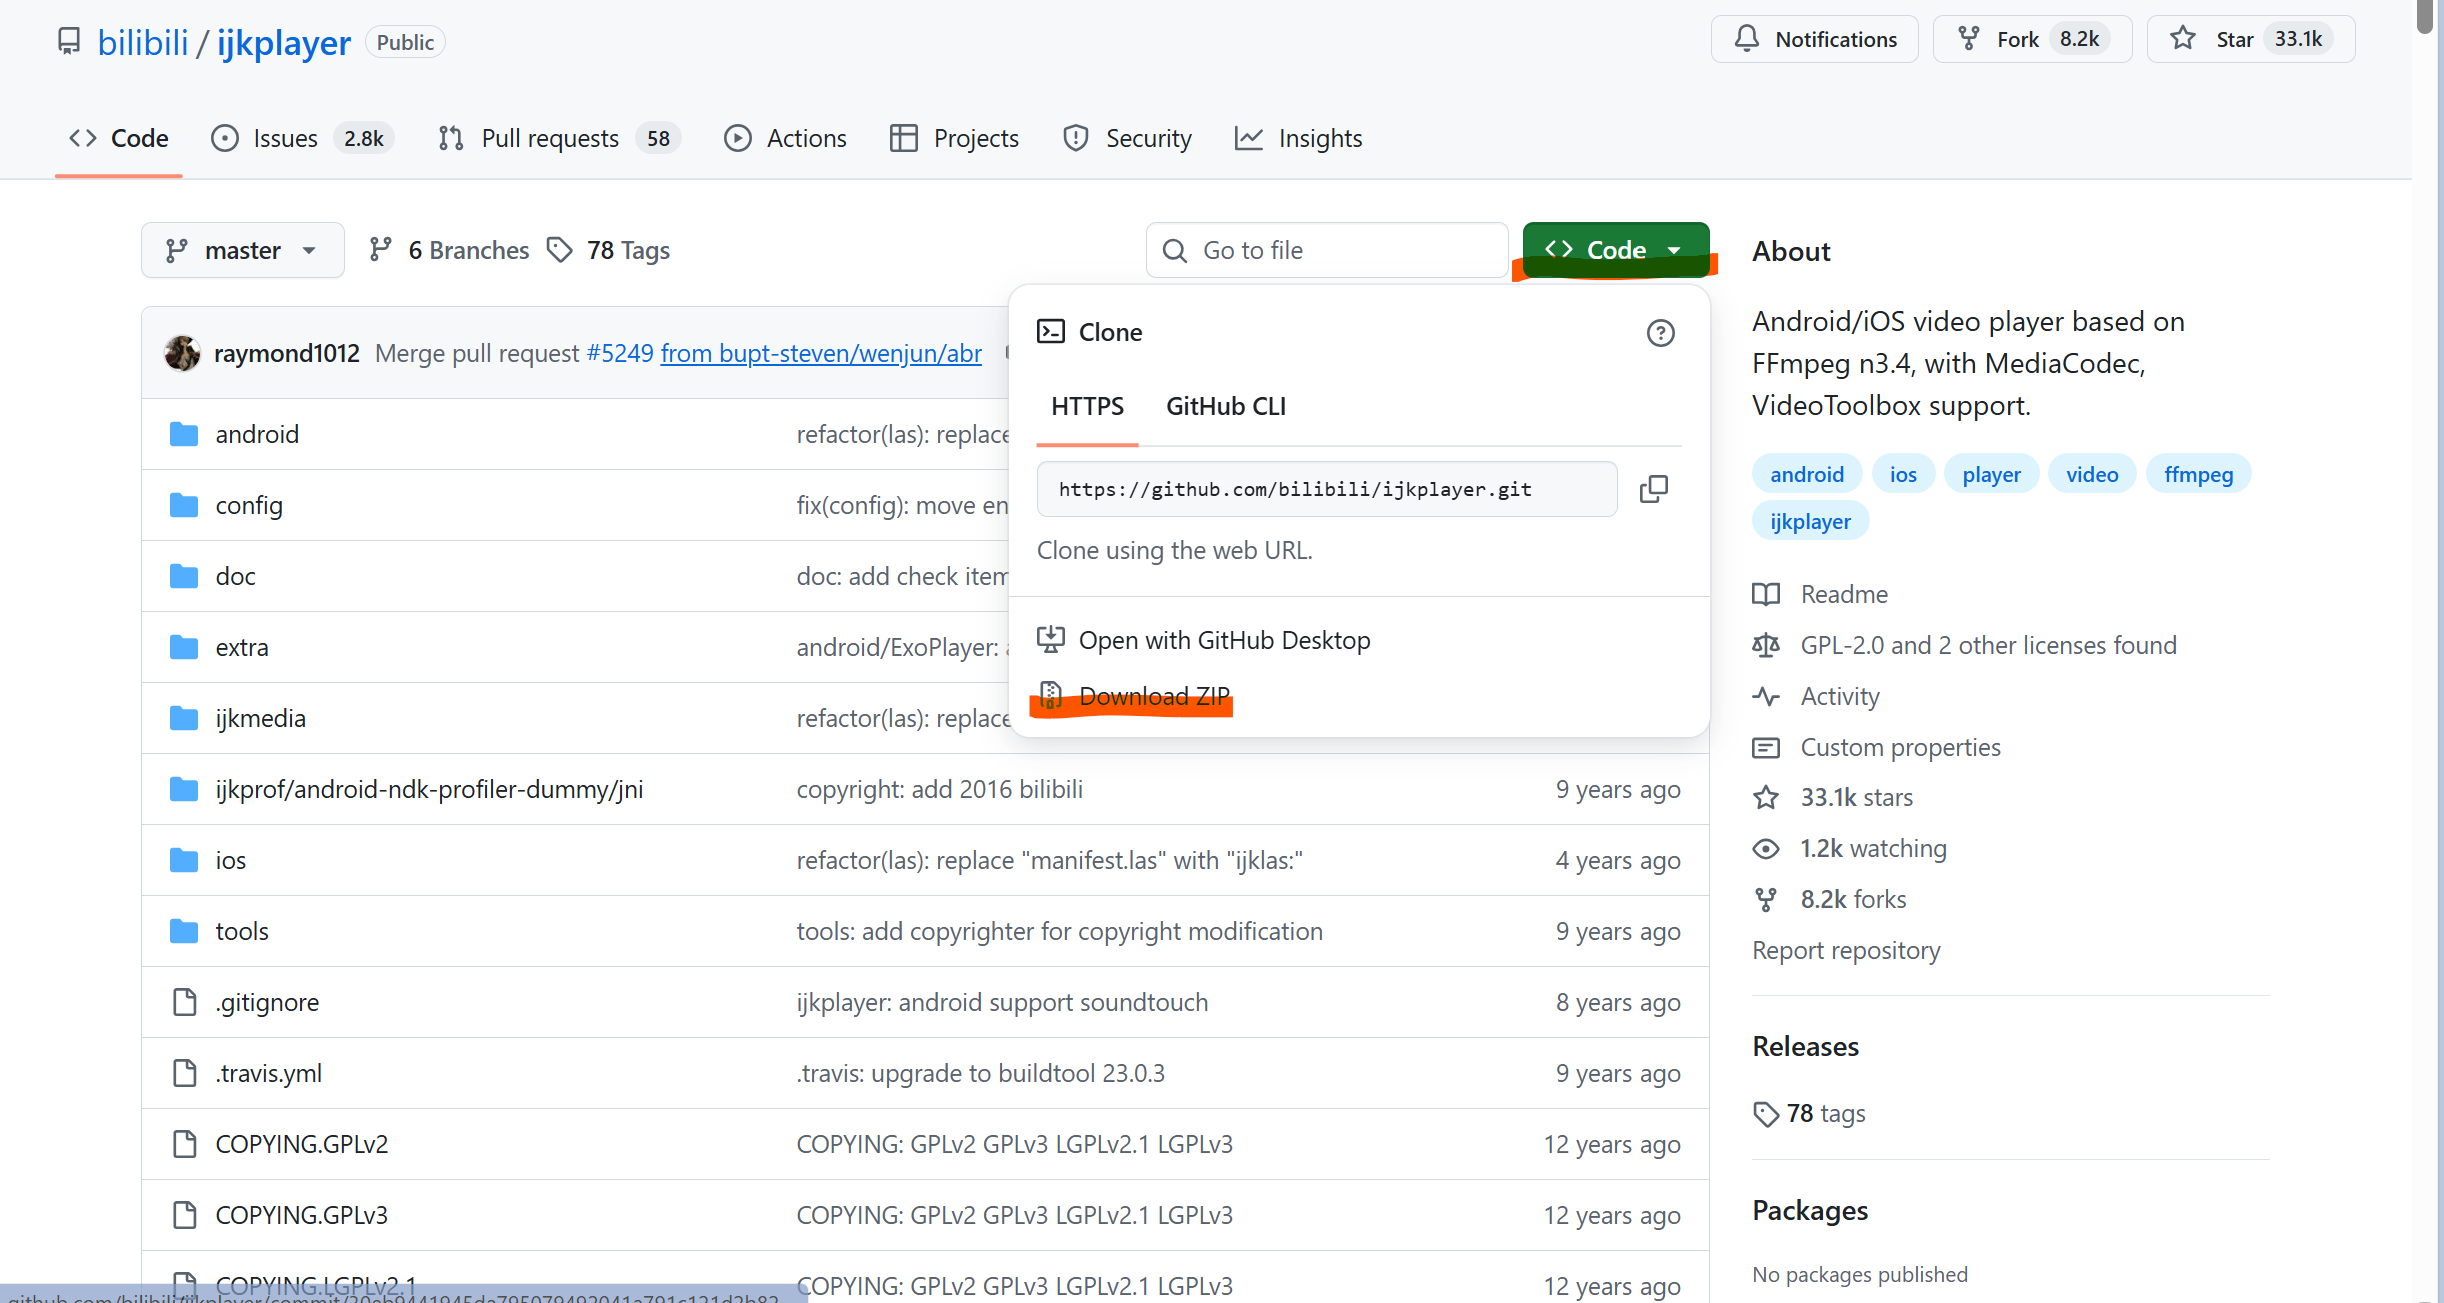Click Download ZIP option
This screenshot has height=1303, width=2444.
(1153, 697)
